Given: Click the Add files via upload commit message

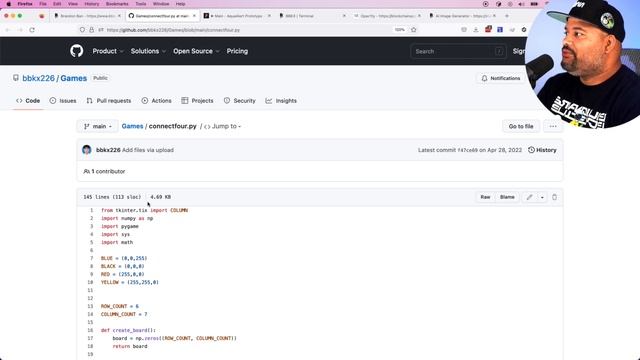Looking at the screenshot, I should [x=148, y=150].
